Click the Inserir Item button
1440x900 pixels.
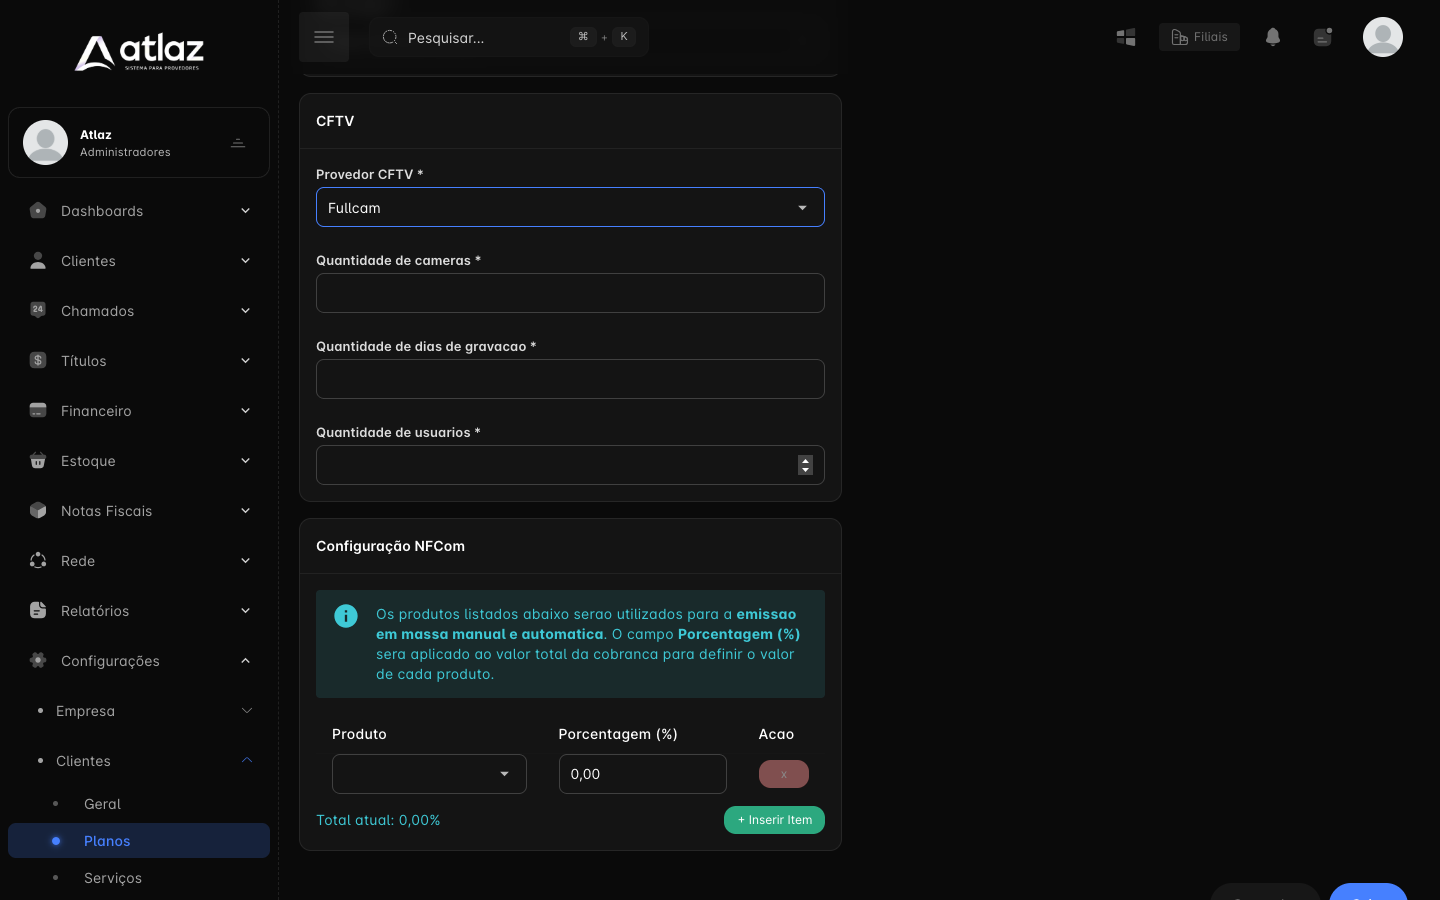pyautogui.click(x=774, y=820)
